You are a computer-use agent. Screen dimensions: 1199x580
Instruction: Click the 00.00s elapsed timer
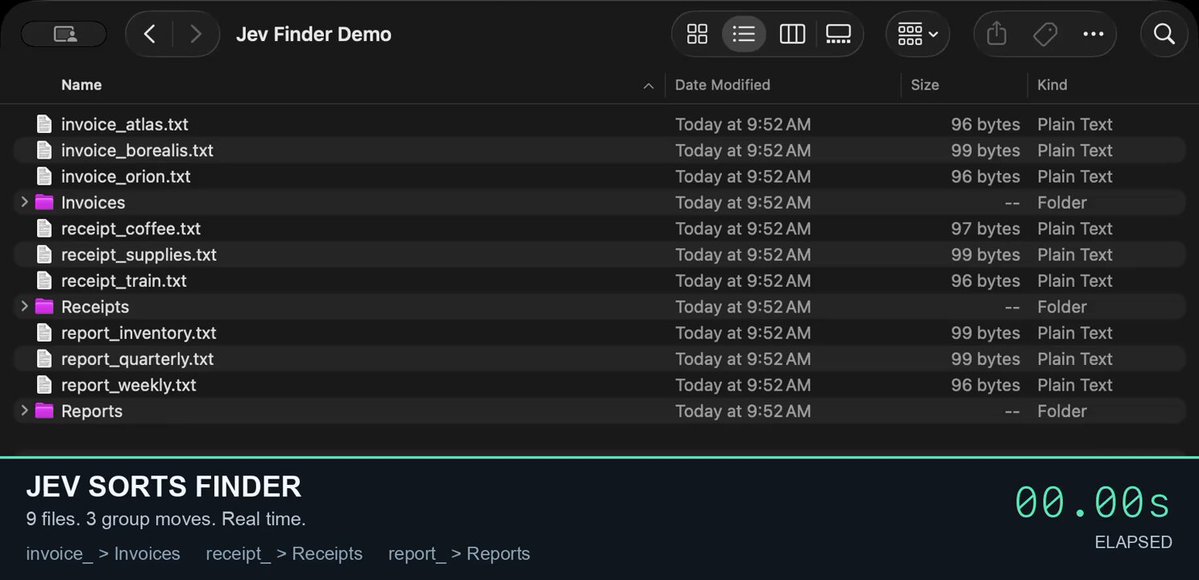[x=1092, y=503]
